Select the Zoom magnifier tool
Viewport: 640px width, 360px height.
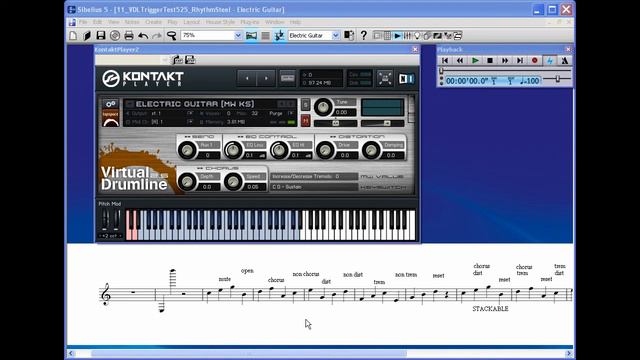(x=171, y=36)
